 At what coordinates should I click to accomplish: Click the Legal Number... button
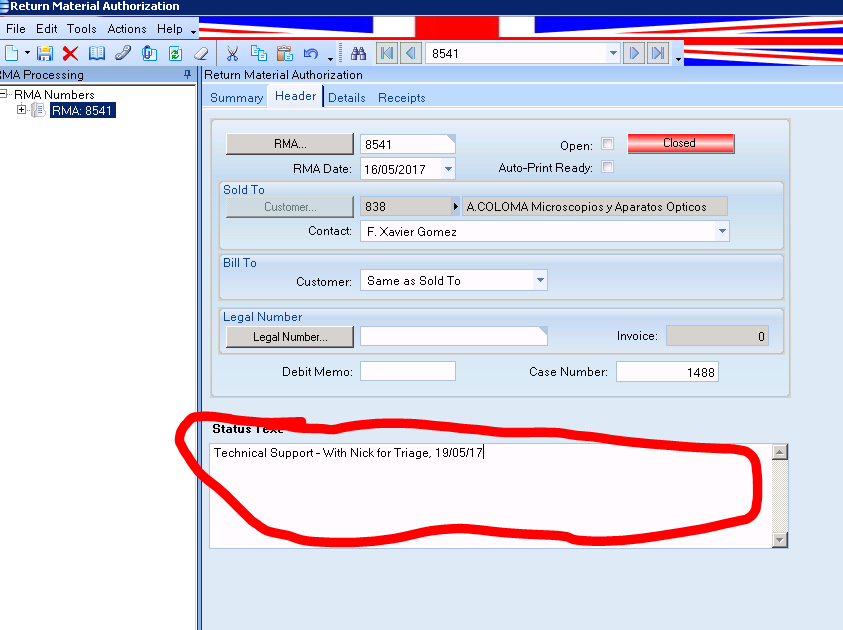(290, 337)
